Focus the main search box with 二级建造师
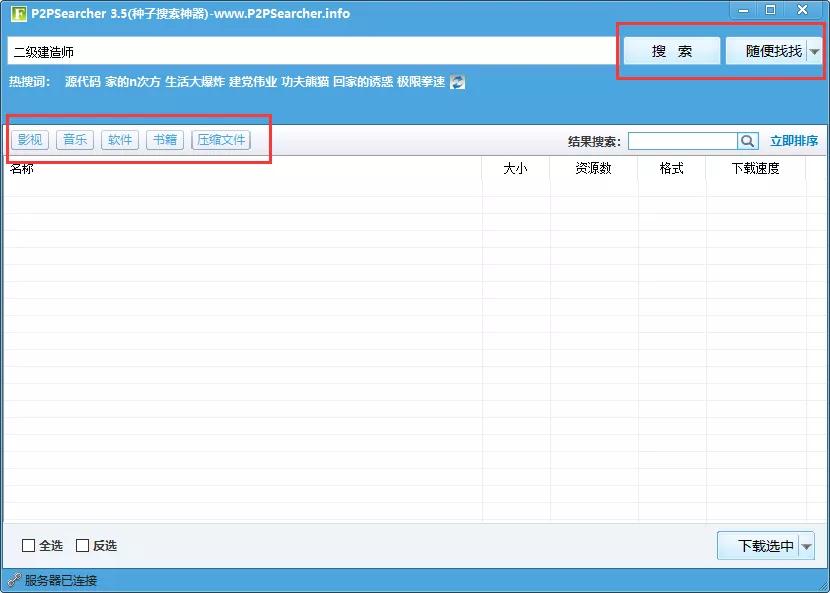This screenshot has height=593, width=830. pos(311,51)
